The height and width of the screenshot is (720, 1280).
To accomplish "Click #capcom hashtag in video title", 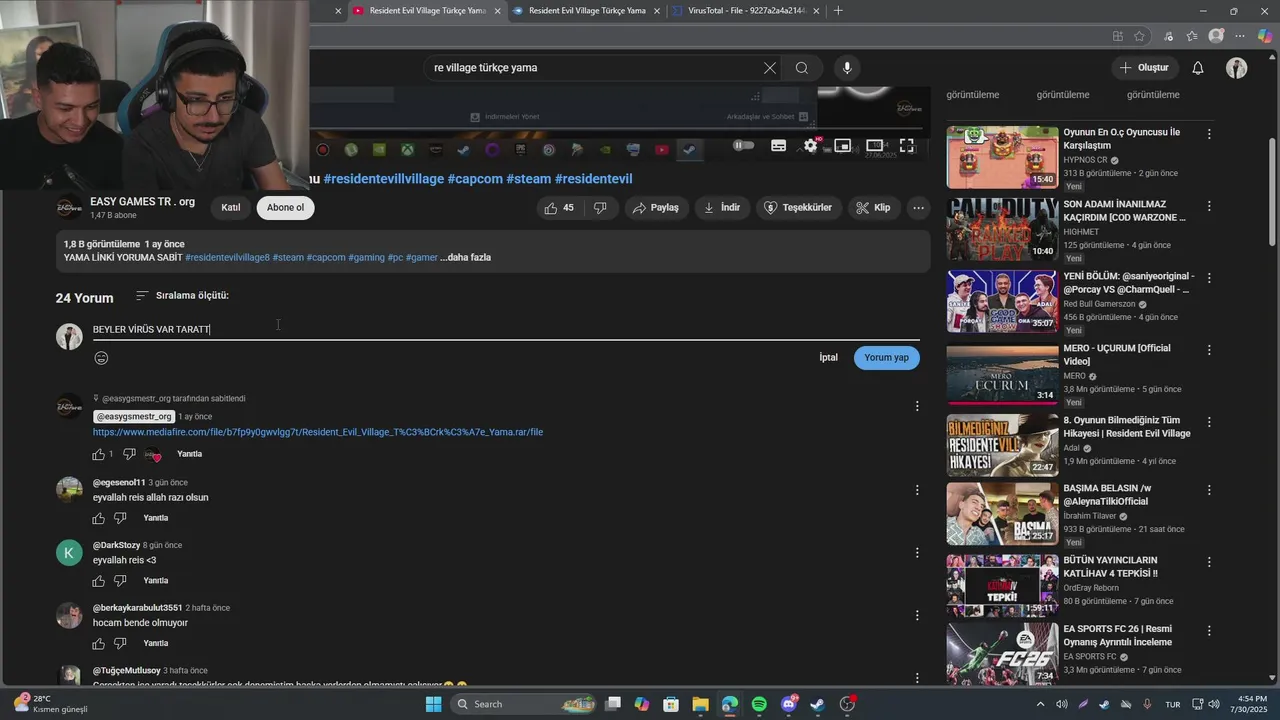I will click(475, 179).
